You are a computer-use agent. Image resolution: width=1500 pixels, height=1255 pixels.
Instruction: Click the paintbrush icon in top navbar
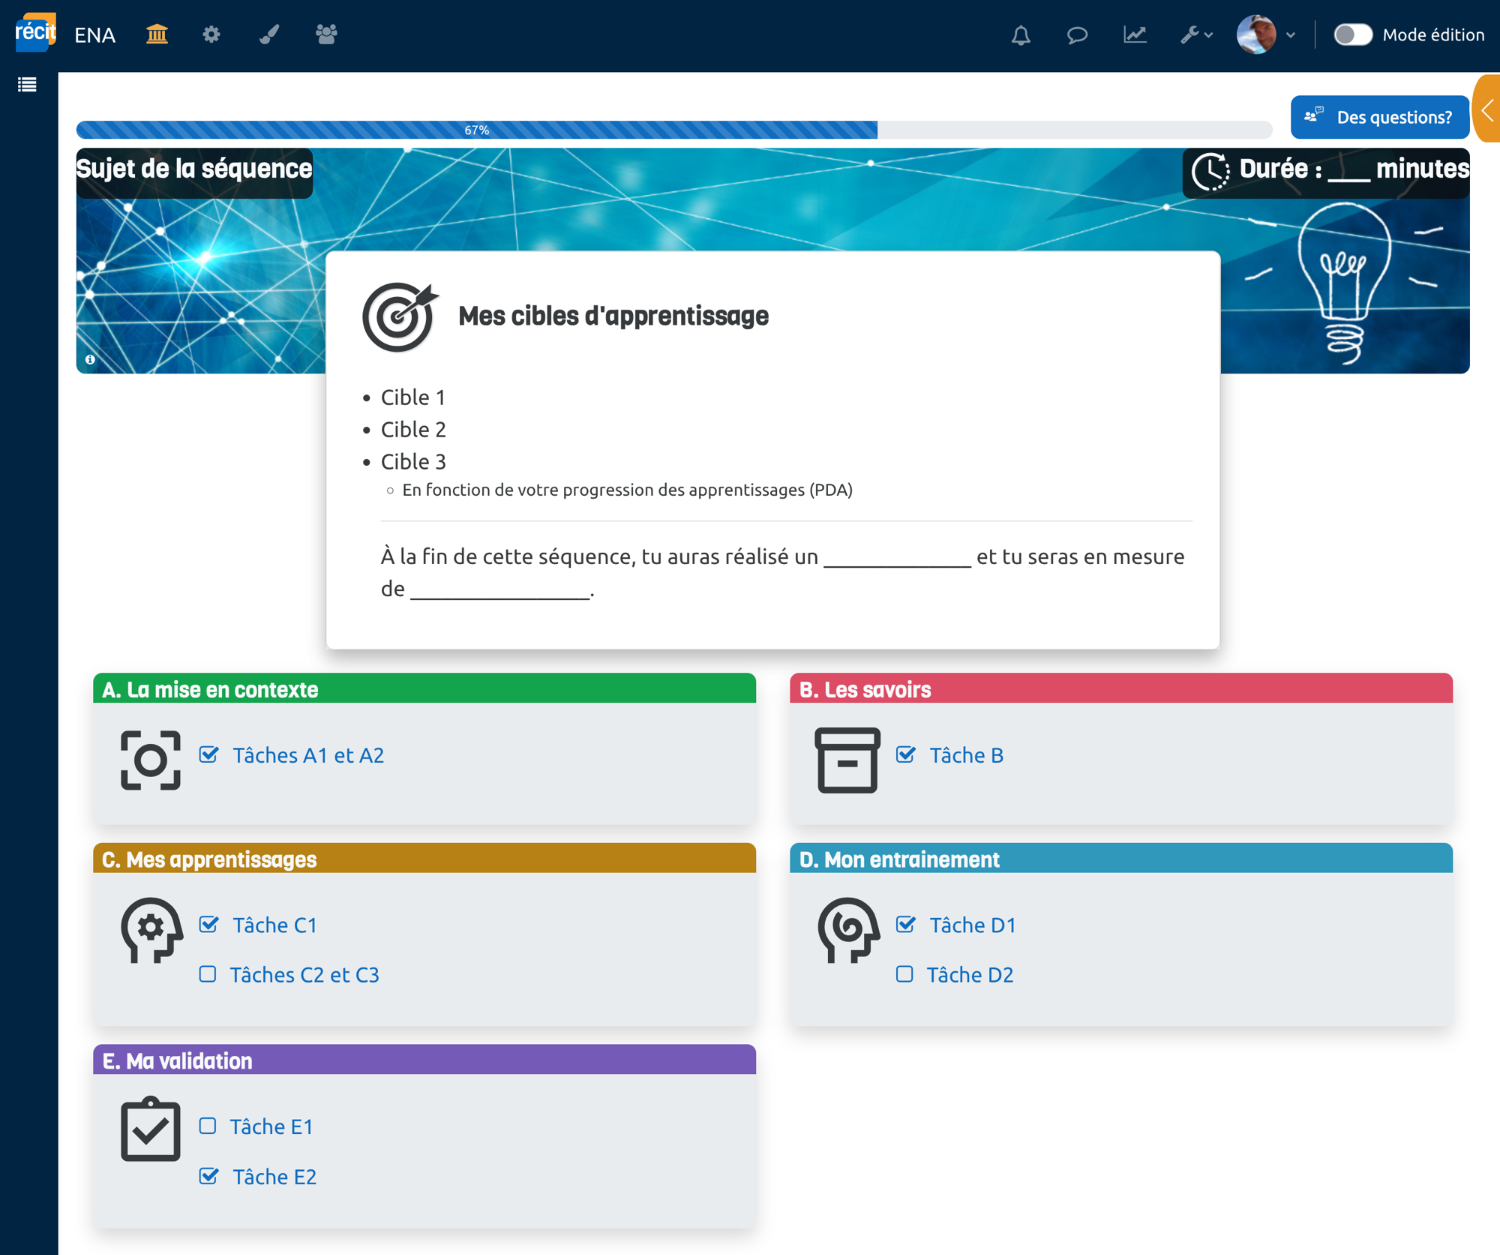(x=269, y=35)
